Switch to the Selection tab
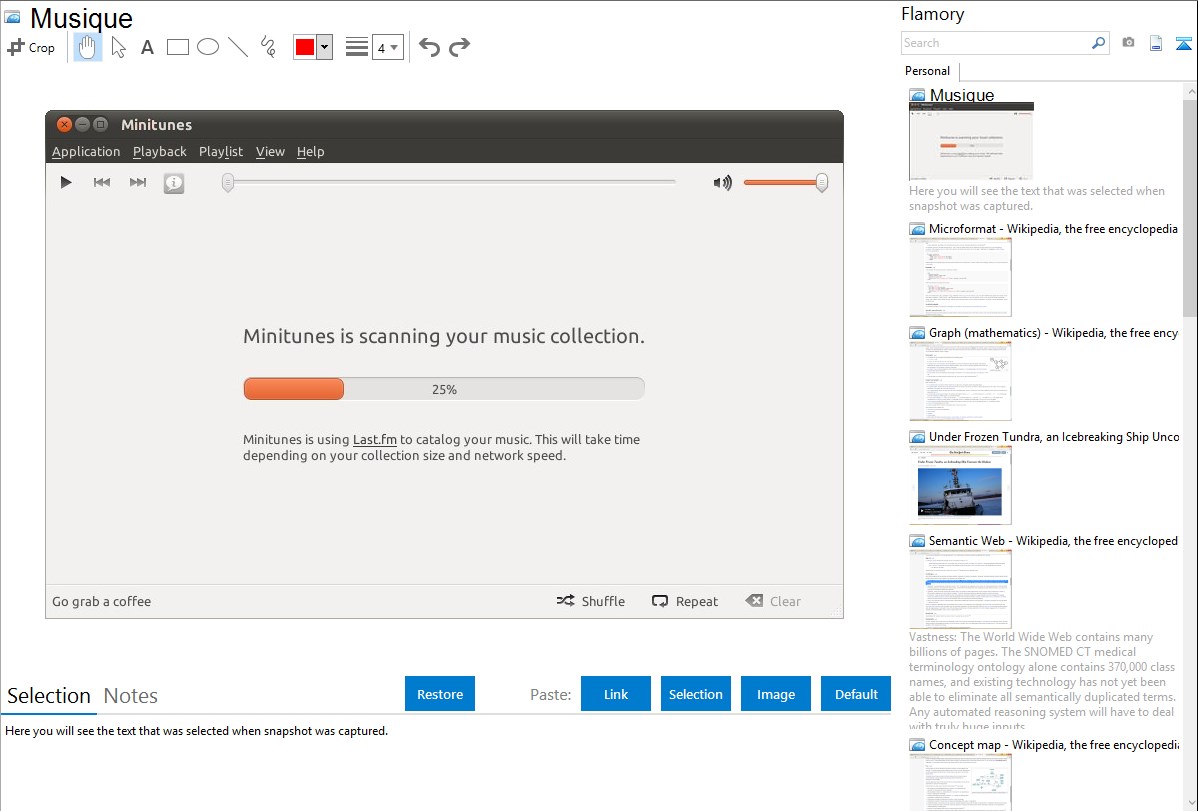 [49, 696]
